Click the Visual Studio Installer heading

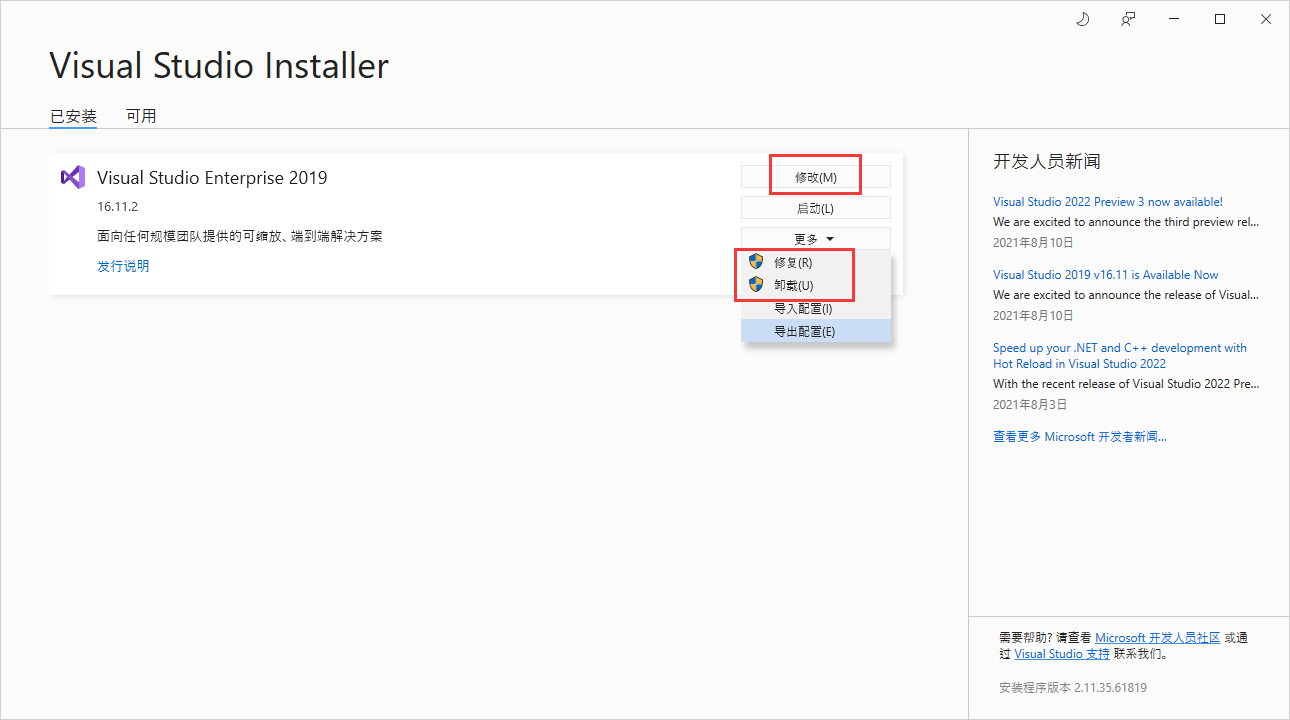tap(219, 66)
